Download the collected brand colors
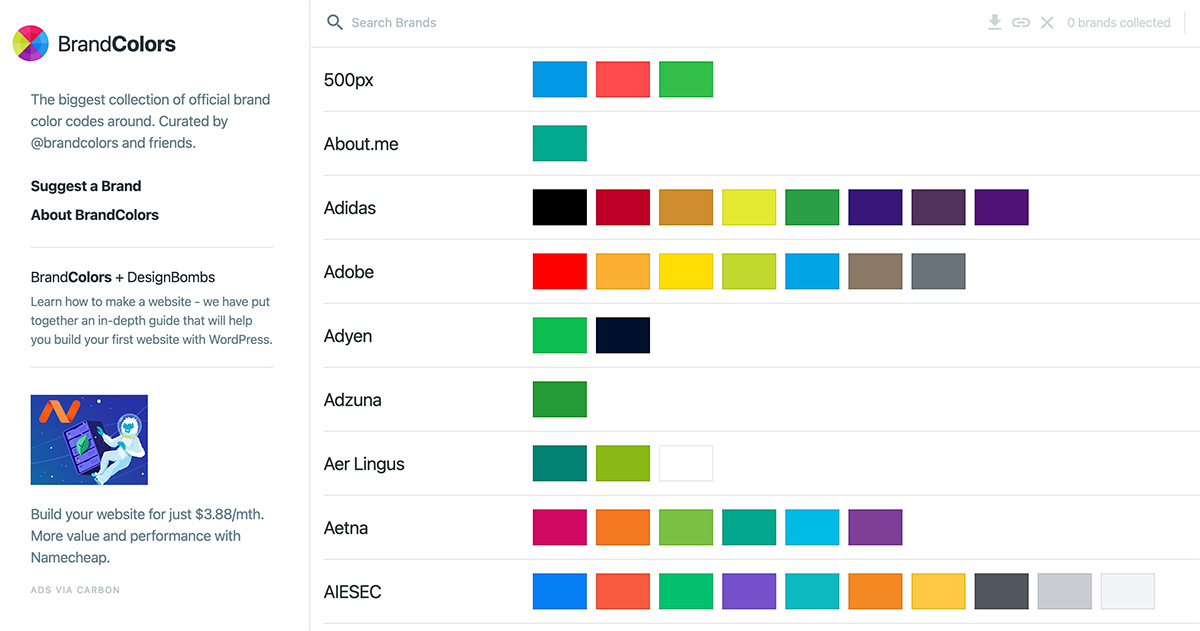1200x631 pixels. [x=995, y=22]
